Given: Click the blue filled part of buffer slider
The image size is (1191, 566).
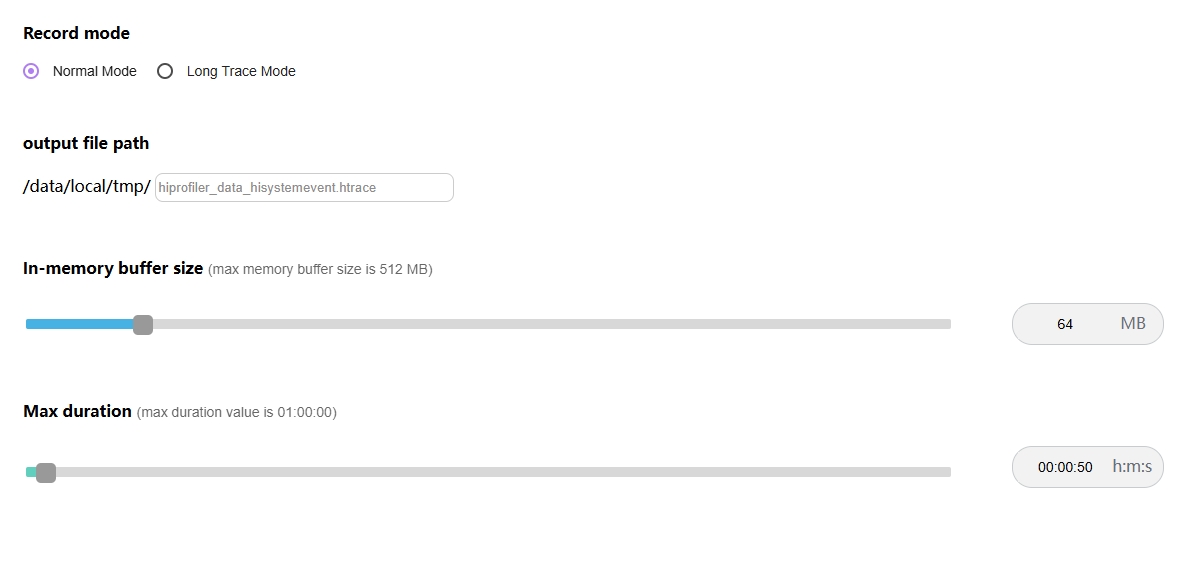Looking at the screenshot, I should 80,324.
